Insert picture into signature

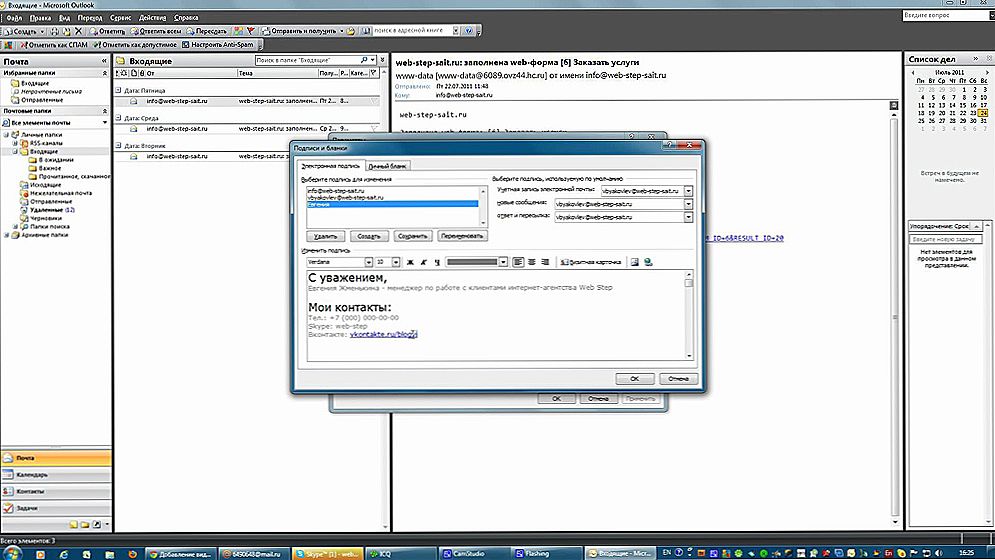634,262
